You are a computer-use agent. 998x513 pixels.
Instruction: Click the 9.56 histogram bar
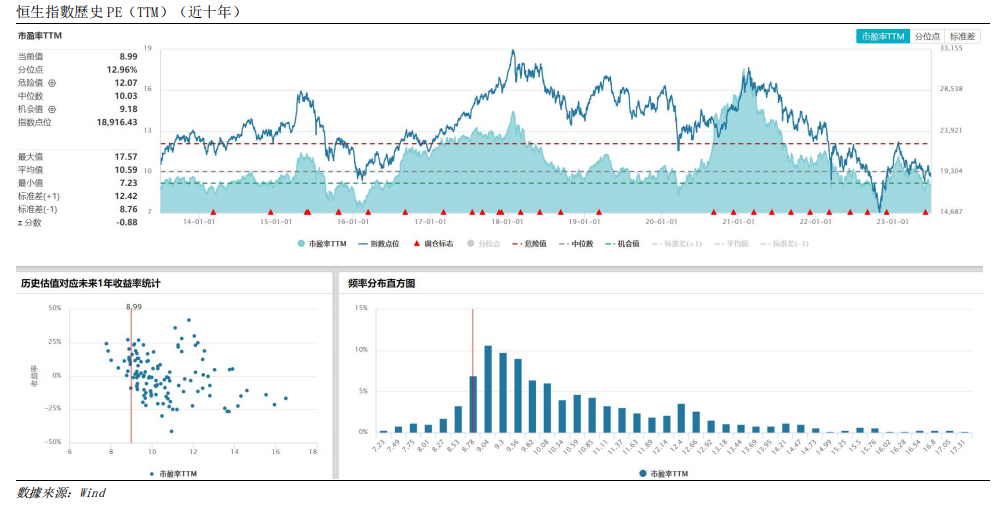click(518, 396)
